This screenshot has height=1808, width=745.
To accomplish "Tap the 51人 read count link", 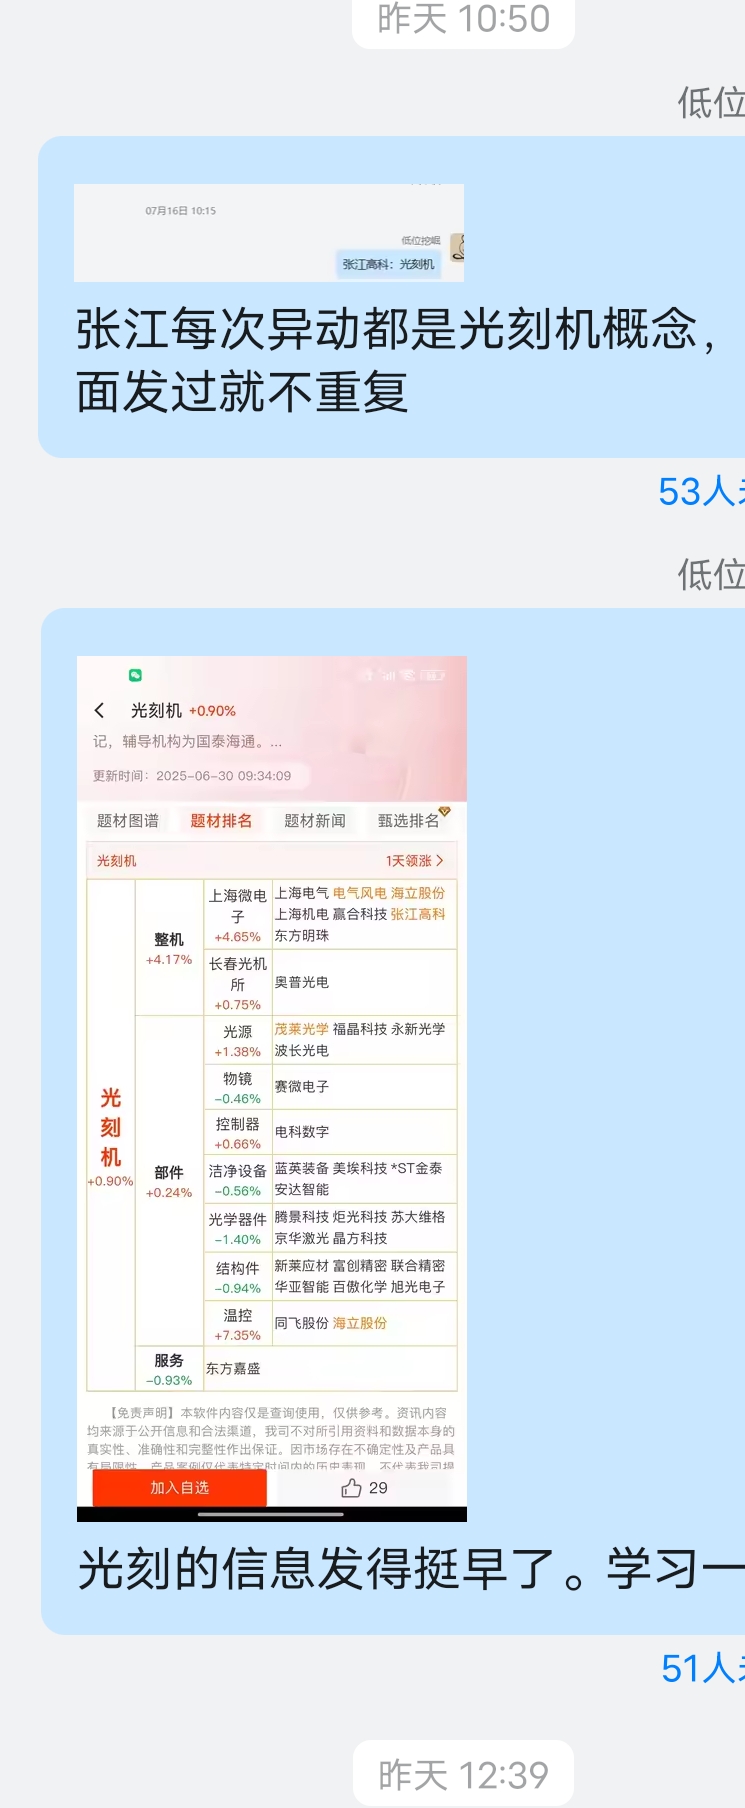I will point(702,1668).
